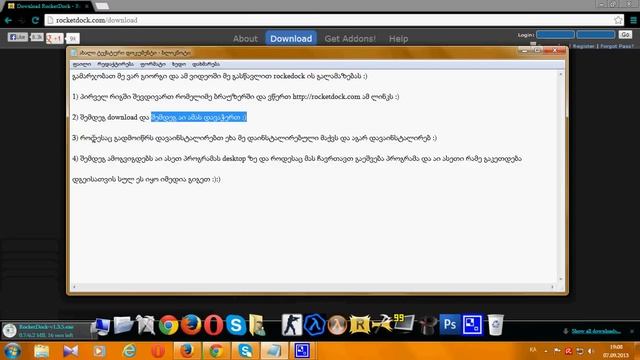Open the user folder icon in RocketDock
Viewport: 640px width, 360px height.
click(x=258, y=325)
